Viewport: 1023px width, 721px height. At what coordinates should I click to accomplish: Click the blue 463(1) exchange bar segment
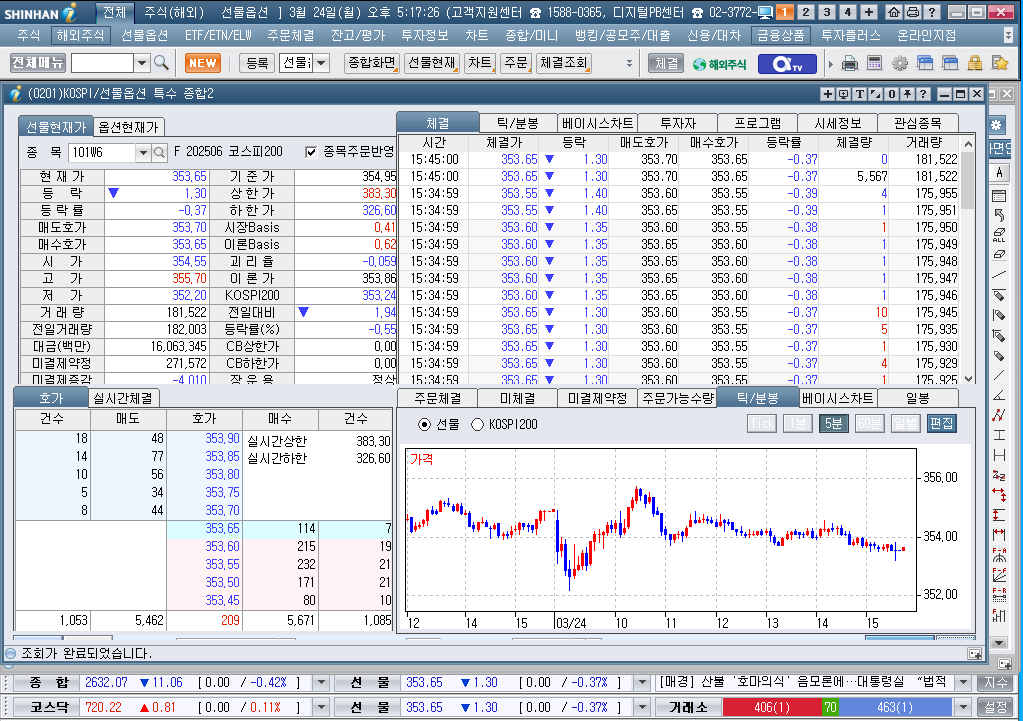pos(895,707)
